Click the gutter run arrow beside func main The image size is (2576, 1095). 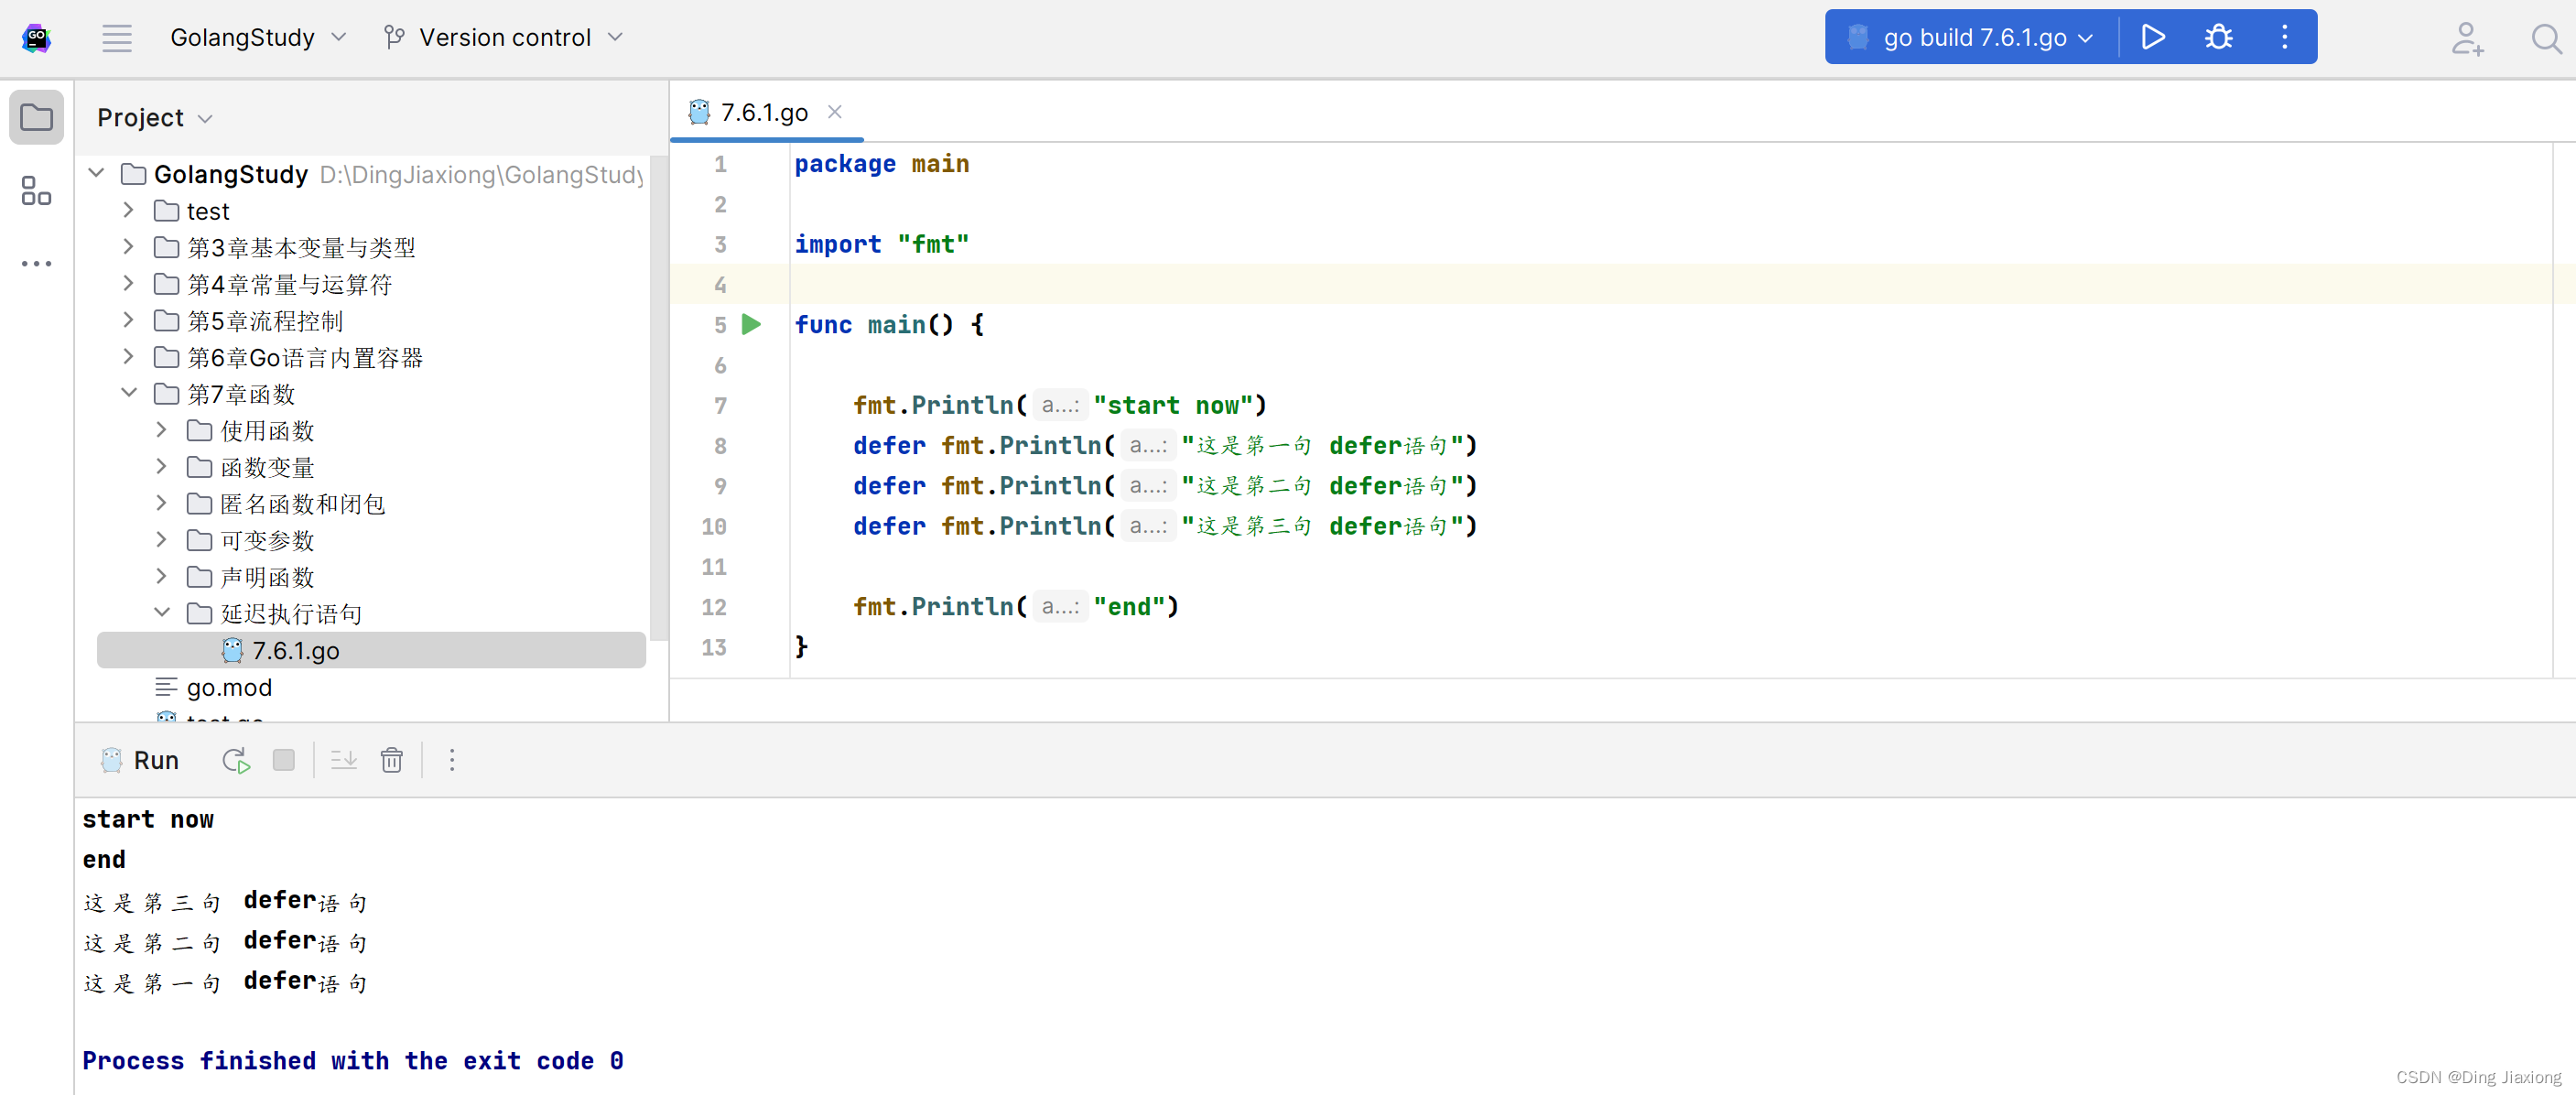coord(751,324)
